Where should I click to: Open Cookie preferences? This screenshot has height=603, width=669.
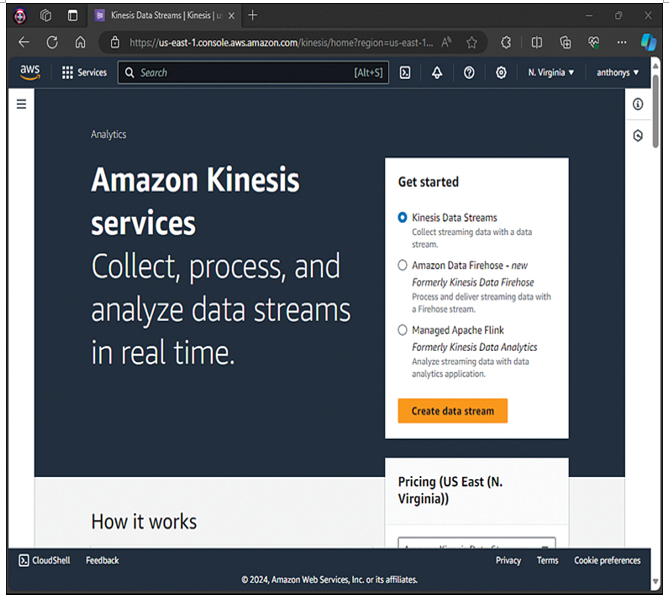pyautogui.click(x=607, y=560)
